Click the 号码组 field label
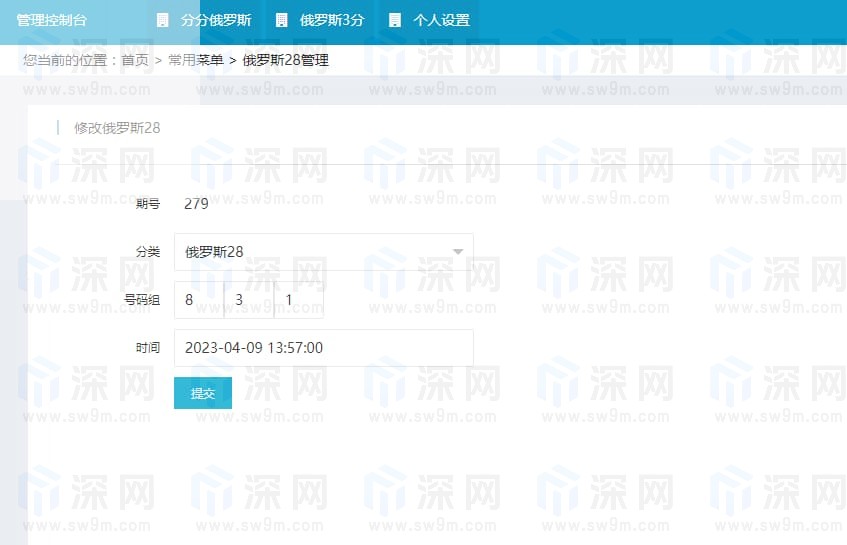 141,300
